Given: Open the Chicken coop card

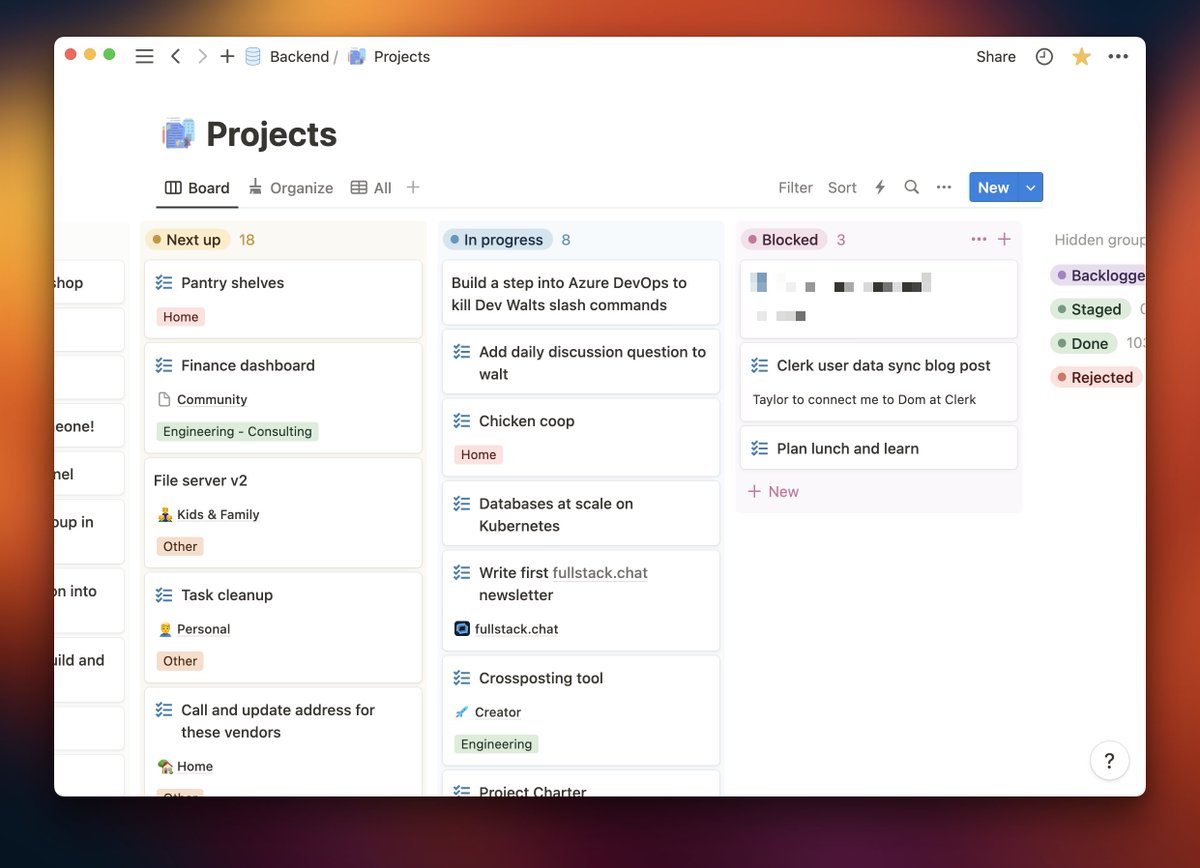Looking at the screenshot, I should (x=581, y=437).
